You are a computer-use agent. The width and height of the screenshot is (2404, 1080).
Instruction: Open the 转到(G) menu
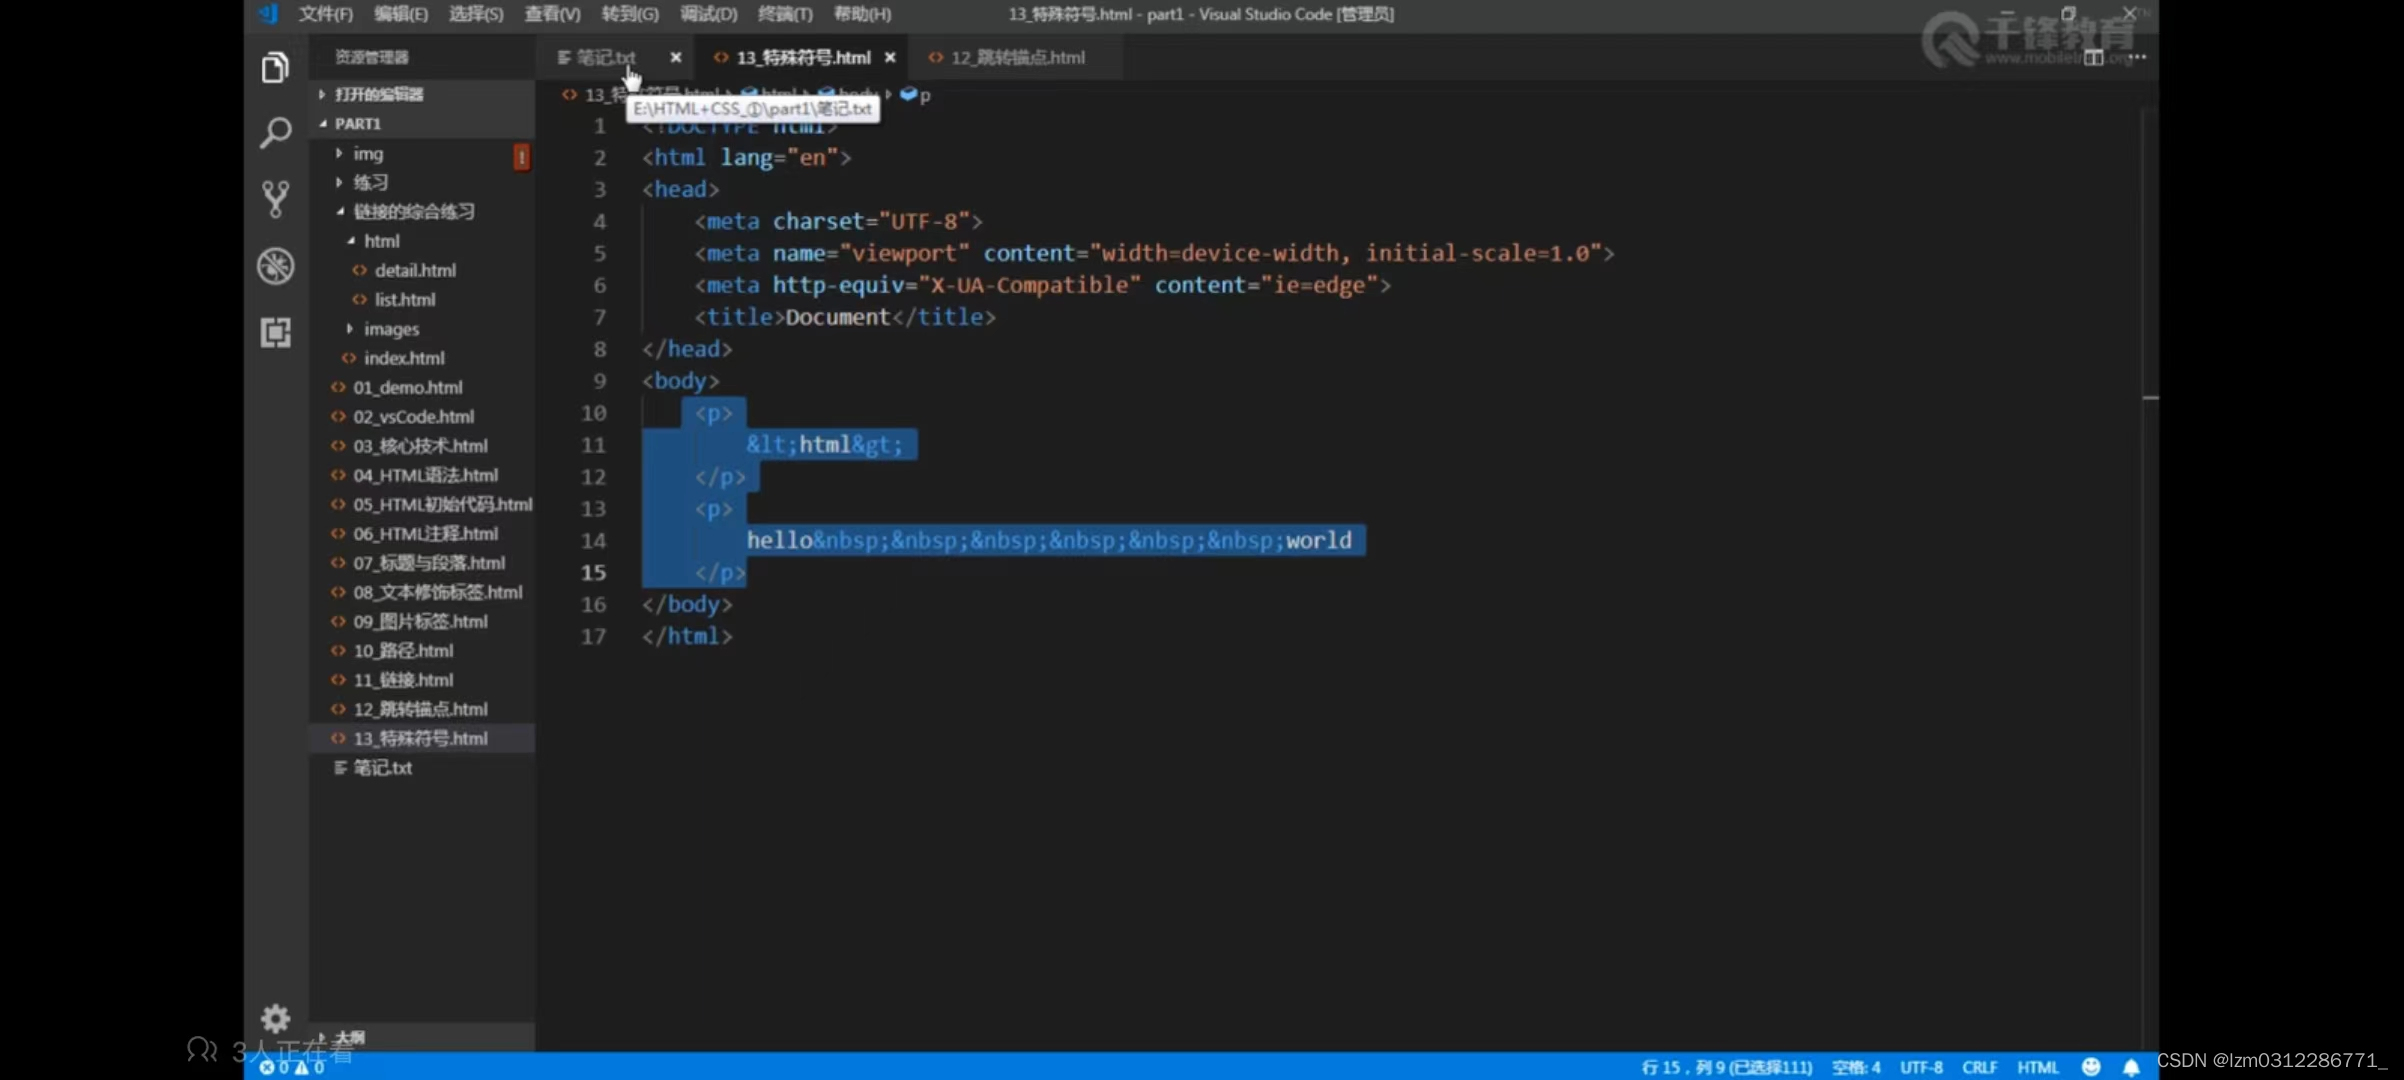point(630,14)
